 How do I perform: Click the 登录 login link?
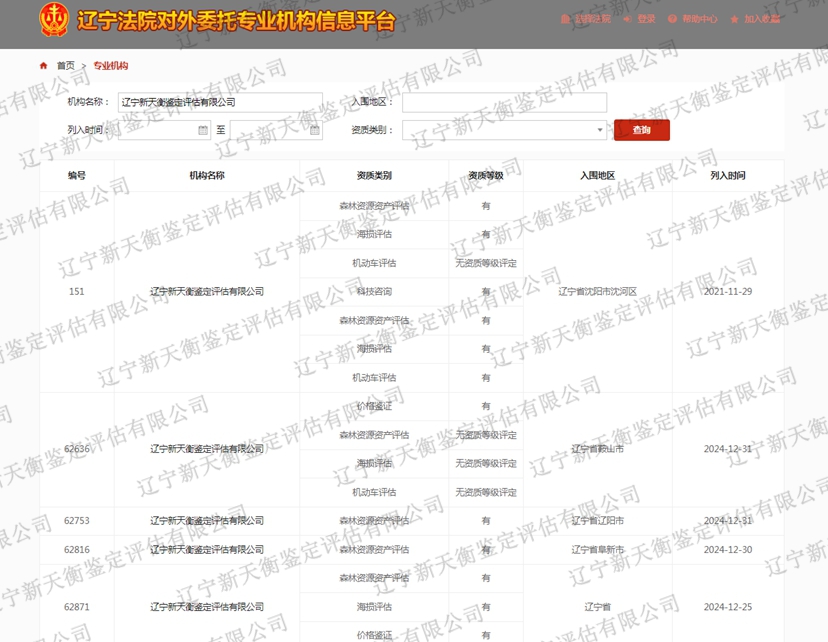[647, 17]
